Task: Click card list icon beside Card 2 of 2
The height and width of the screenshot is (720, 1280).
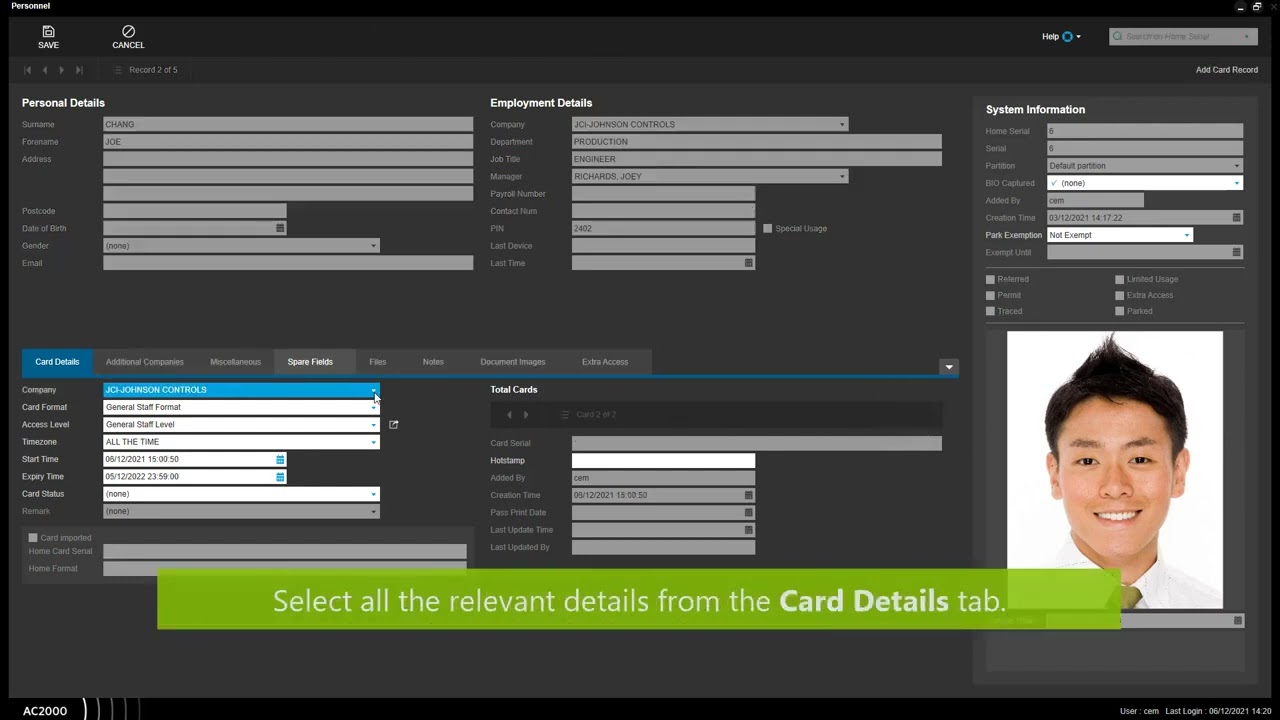Action: (x=564, y=415)
